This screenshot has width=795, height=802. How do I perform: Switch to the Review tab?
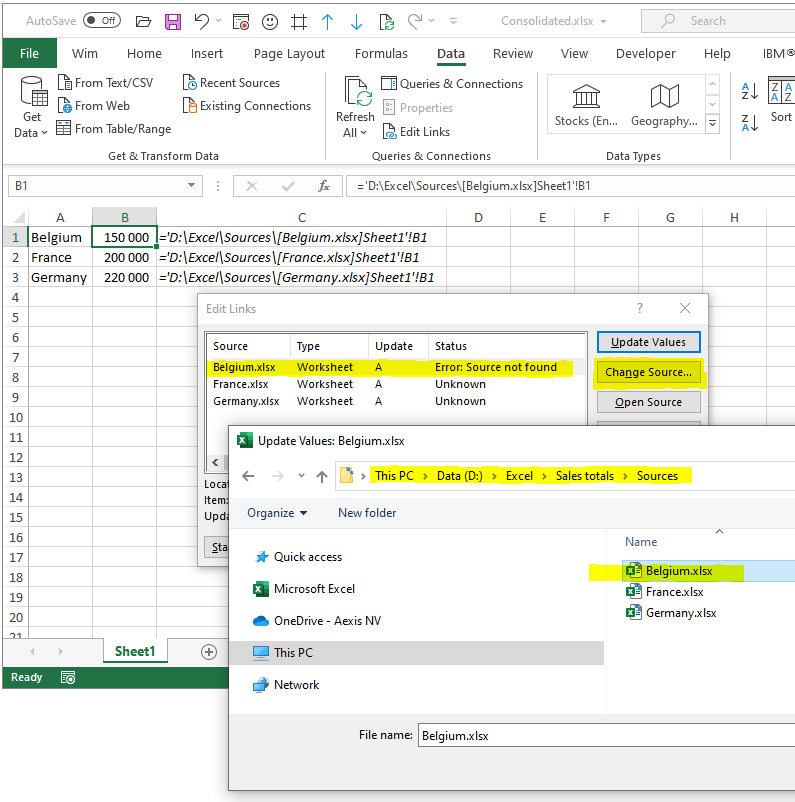[513, 53]
